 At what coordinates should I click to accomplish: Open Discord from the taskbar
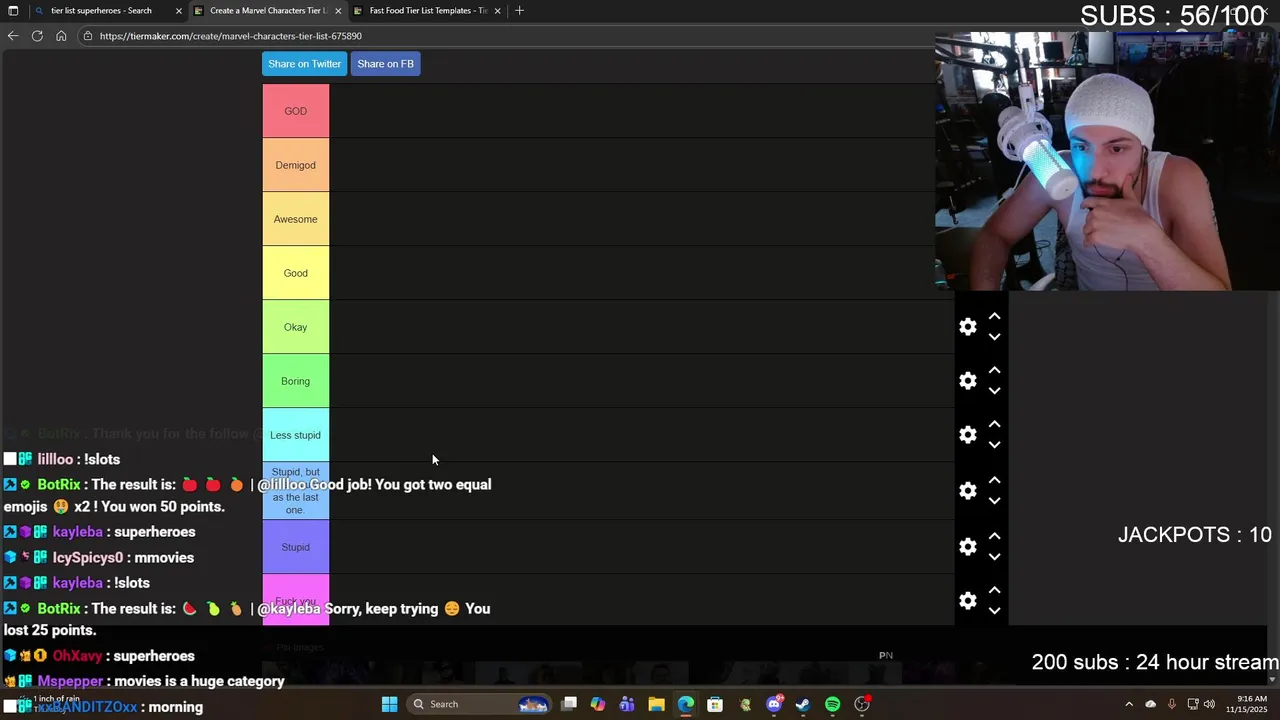pyautogui.click(x=774, y=704)
